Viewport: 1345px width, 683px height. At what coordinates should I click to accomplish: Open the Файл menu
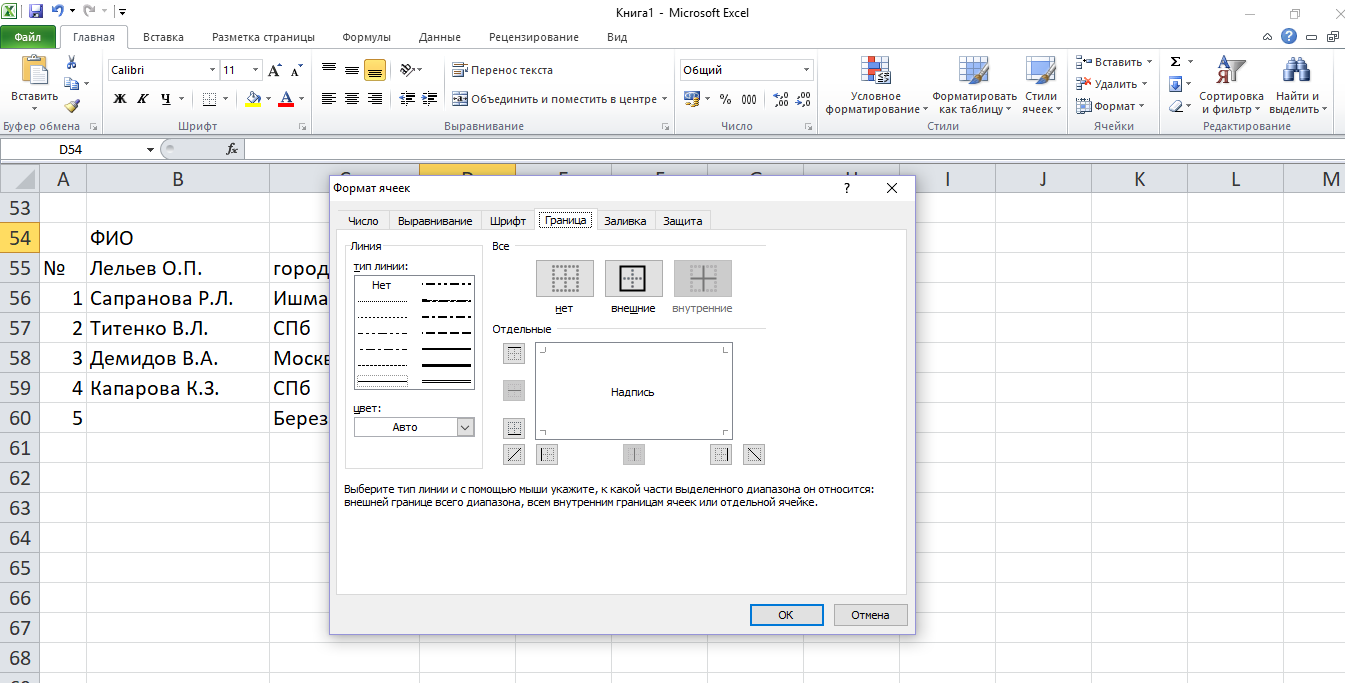click(28, 37)
